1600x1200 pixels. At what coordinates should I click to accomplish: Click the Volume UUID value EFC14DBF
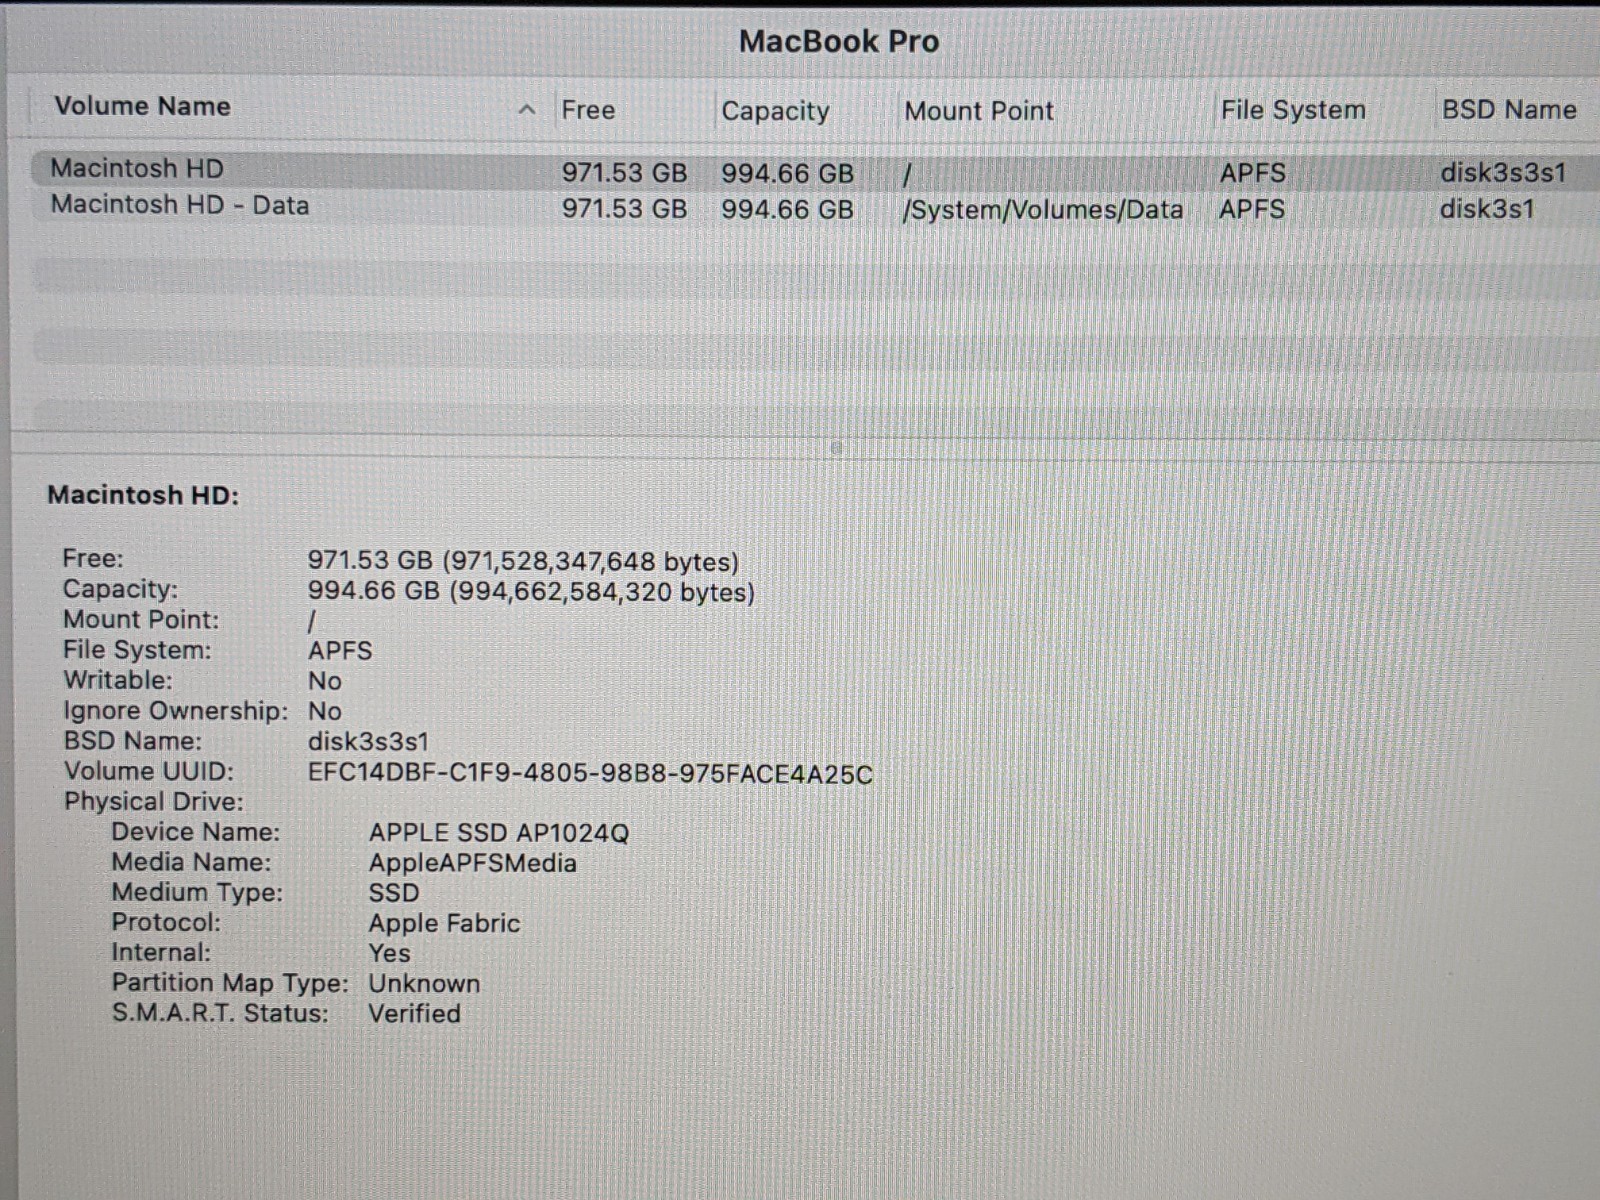click(x=590, y=774)
